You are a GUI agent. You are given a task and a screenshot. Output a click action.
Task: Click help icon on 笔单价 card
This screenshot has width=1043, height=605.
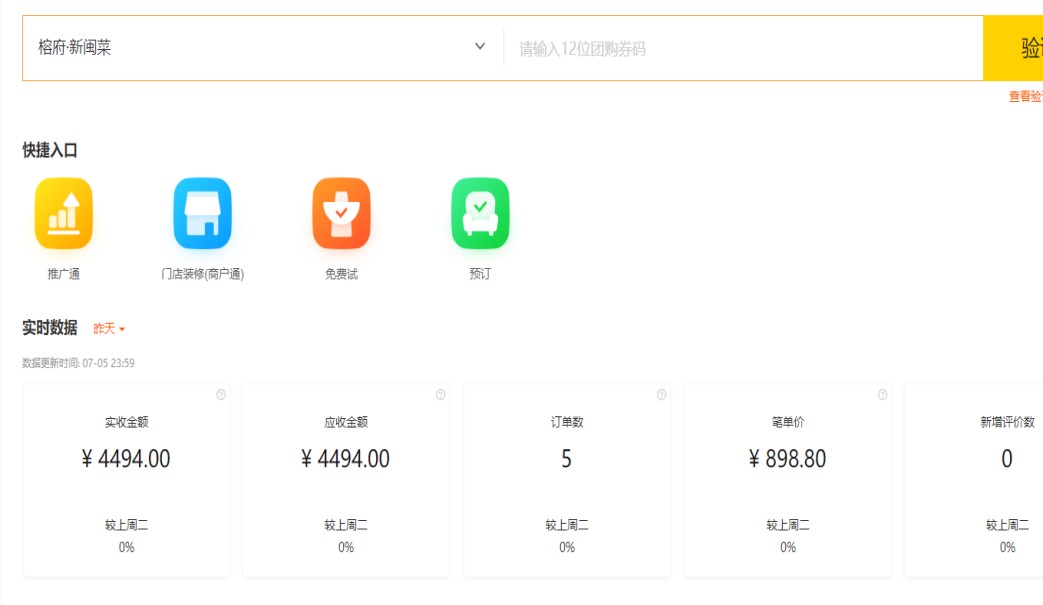(882, 395)
